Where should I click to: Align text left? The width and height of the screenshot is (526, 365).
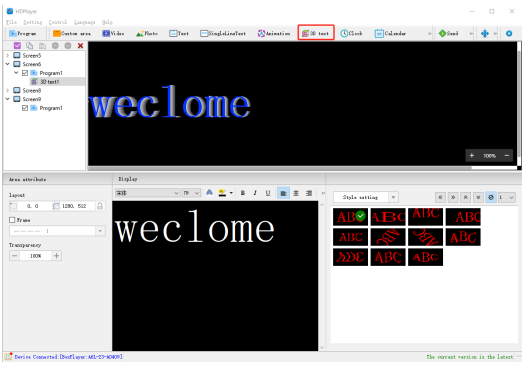pyautogui.click(x=283, y=193)
